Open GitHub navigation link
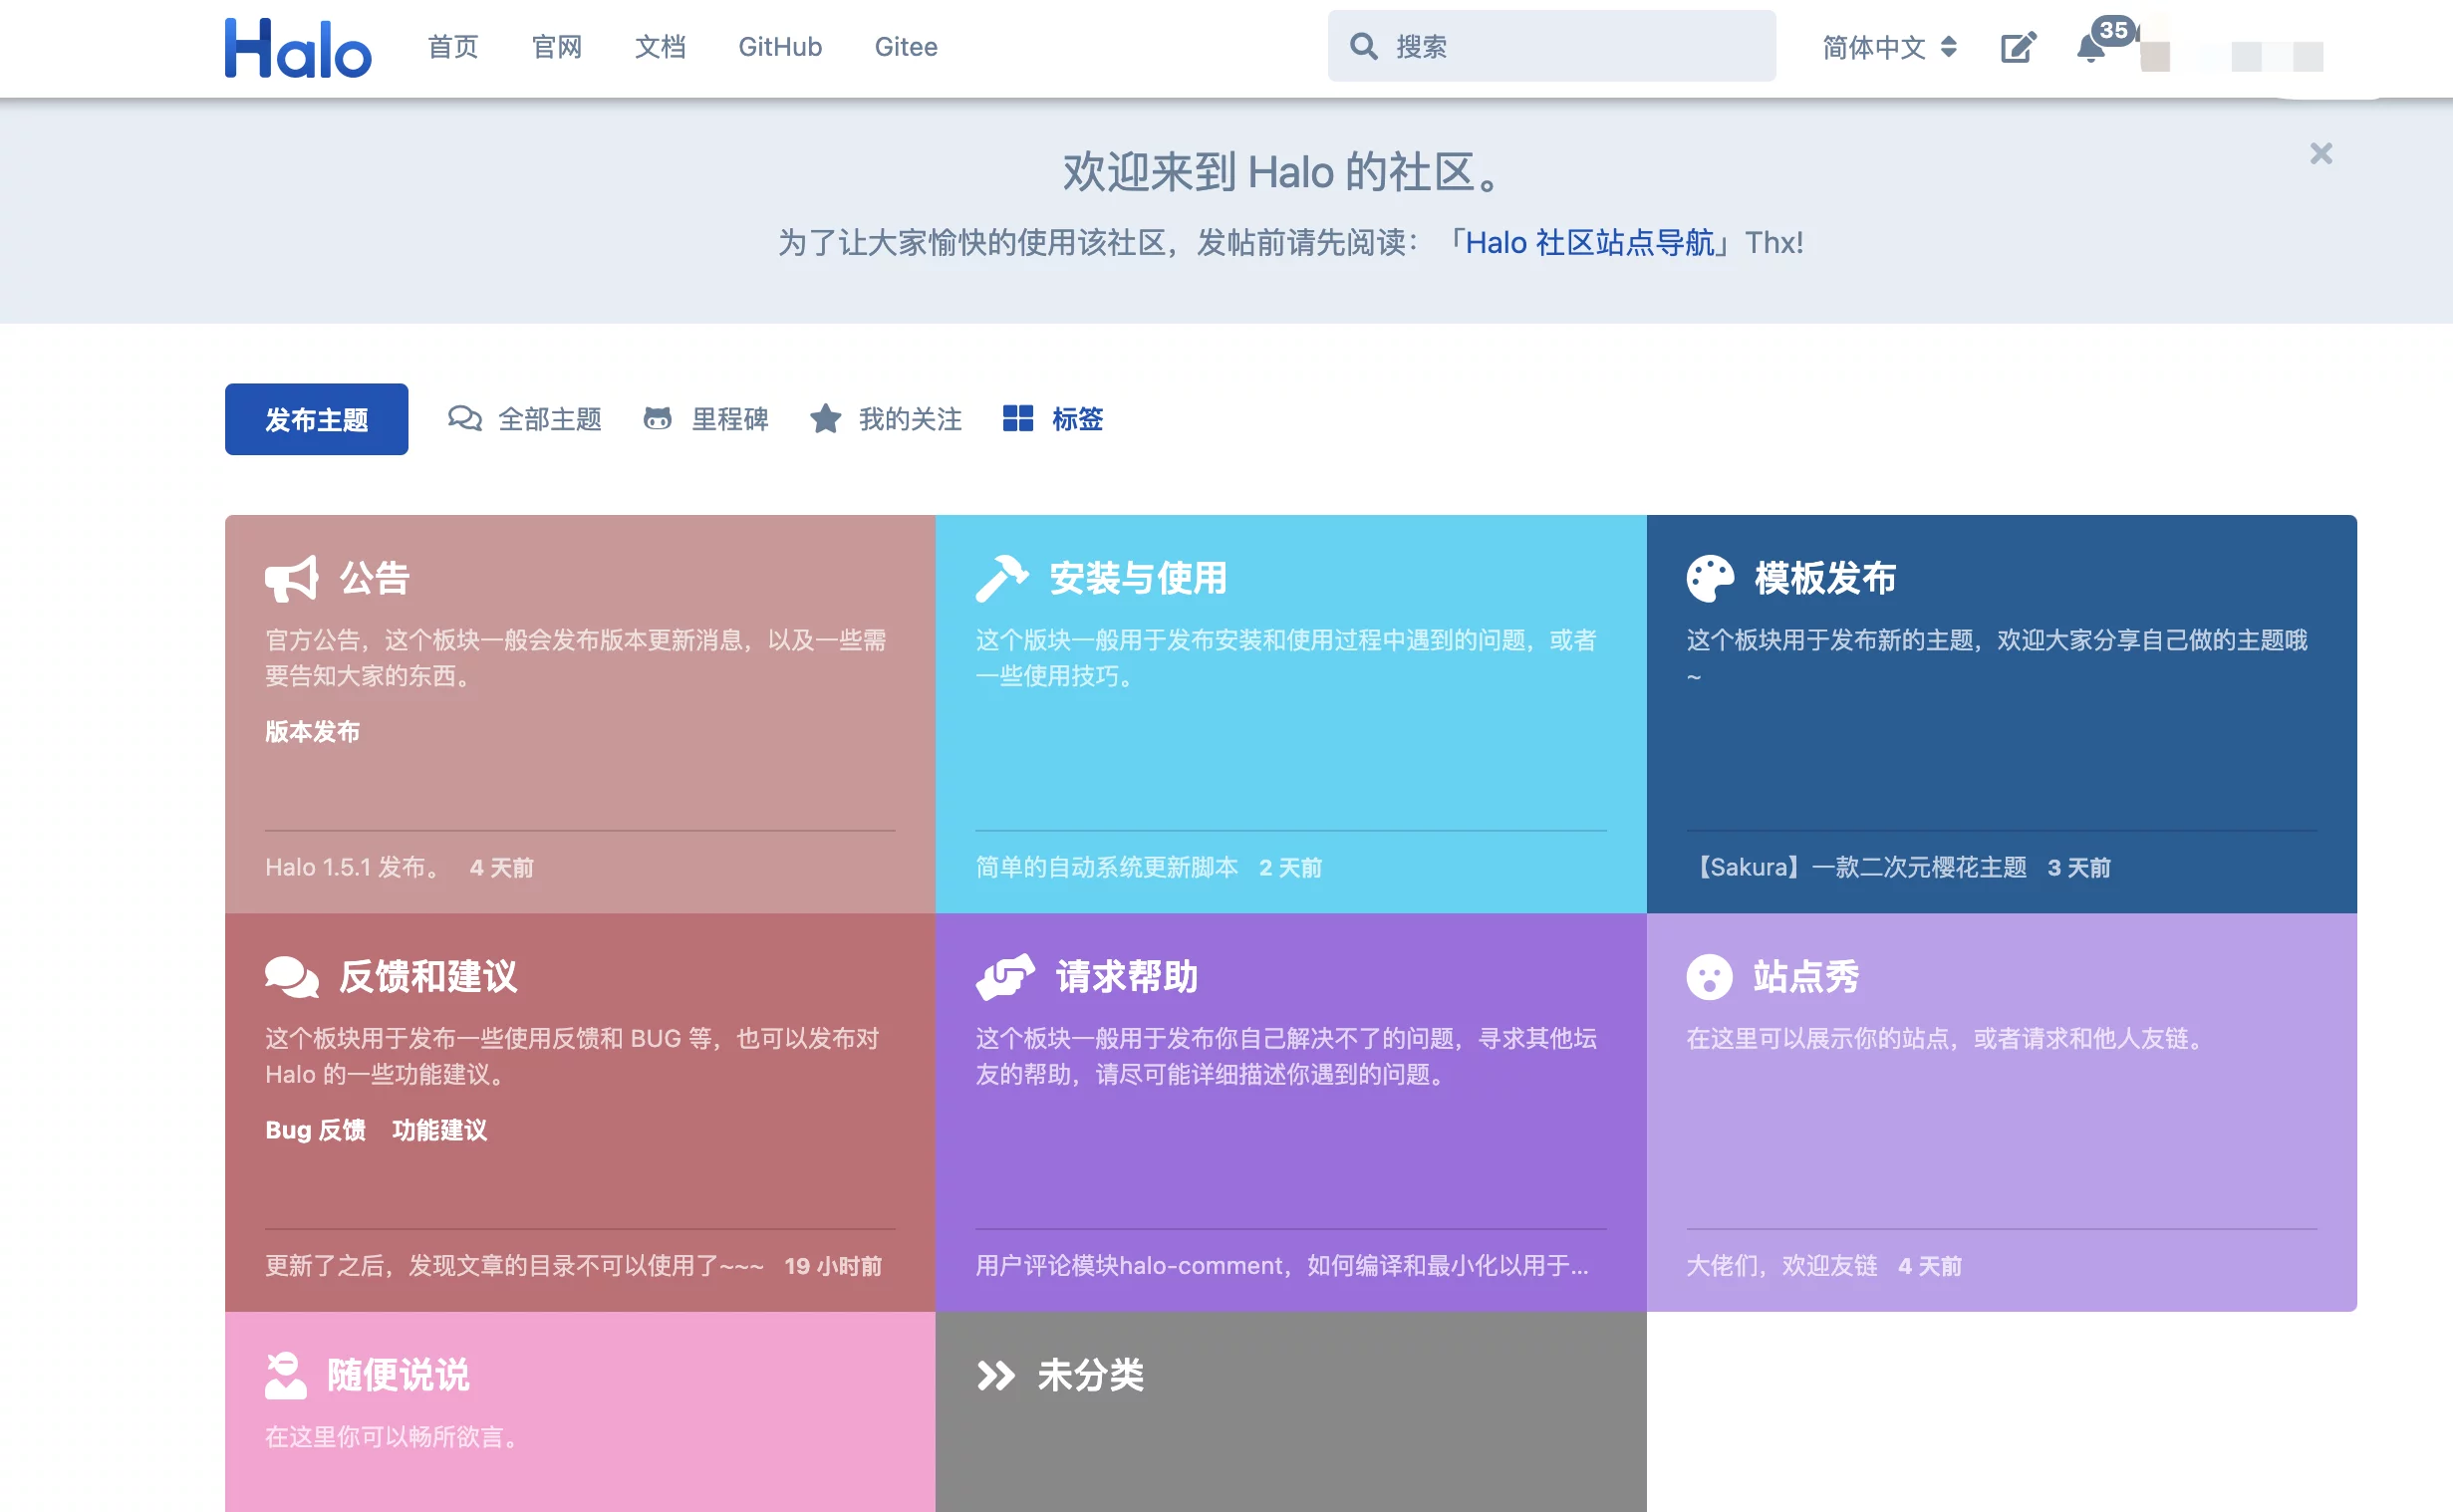This screenshot has width=2453, height=1512. (x=780, y=47)
